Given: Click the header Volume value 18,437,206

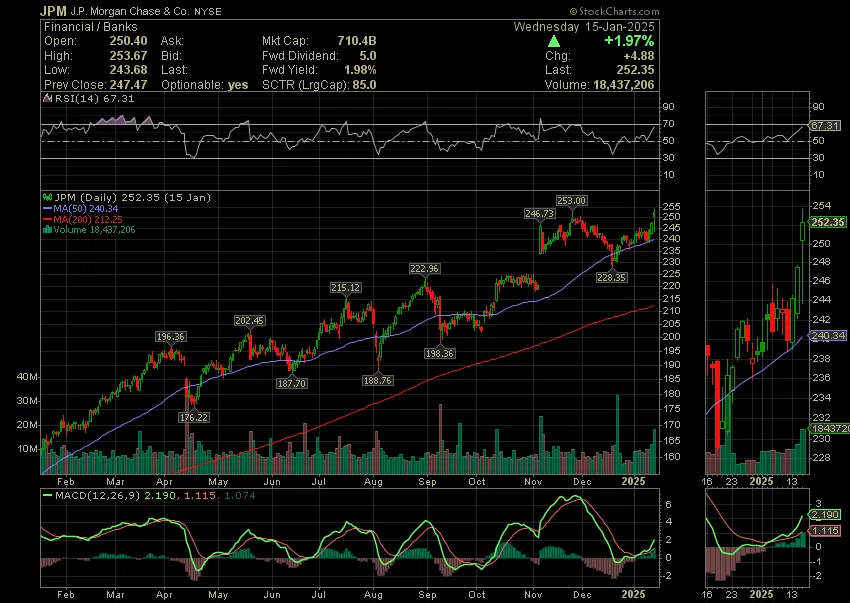Looking at the screenshot, I should (623, 85).
